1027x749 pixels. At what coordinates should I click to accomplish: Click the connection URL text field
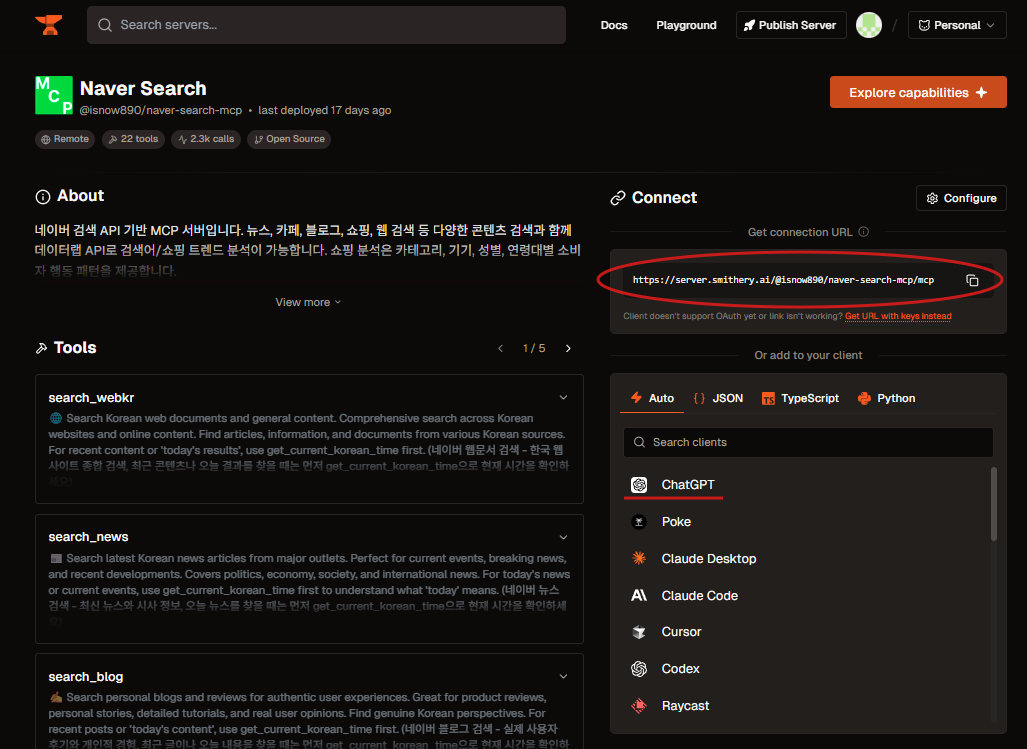click(783, 280)
